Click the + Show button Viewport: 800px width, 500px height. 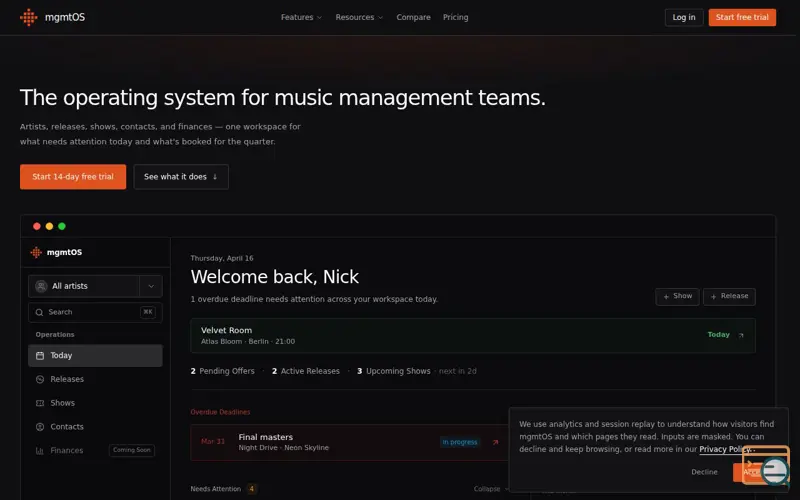677,296
